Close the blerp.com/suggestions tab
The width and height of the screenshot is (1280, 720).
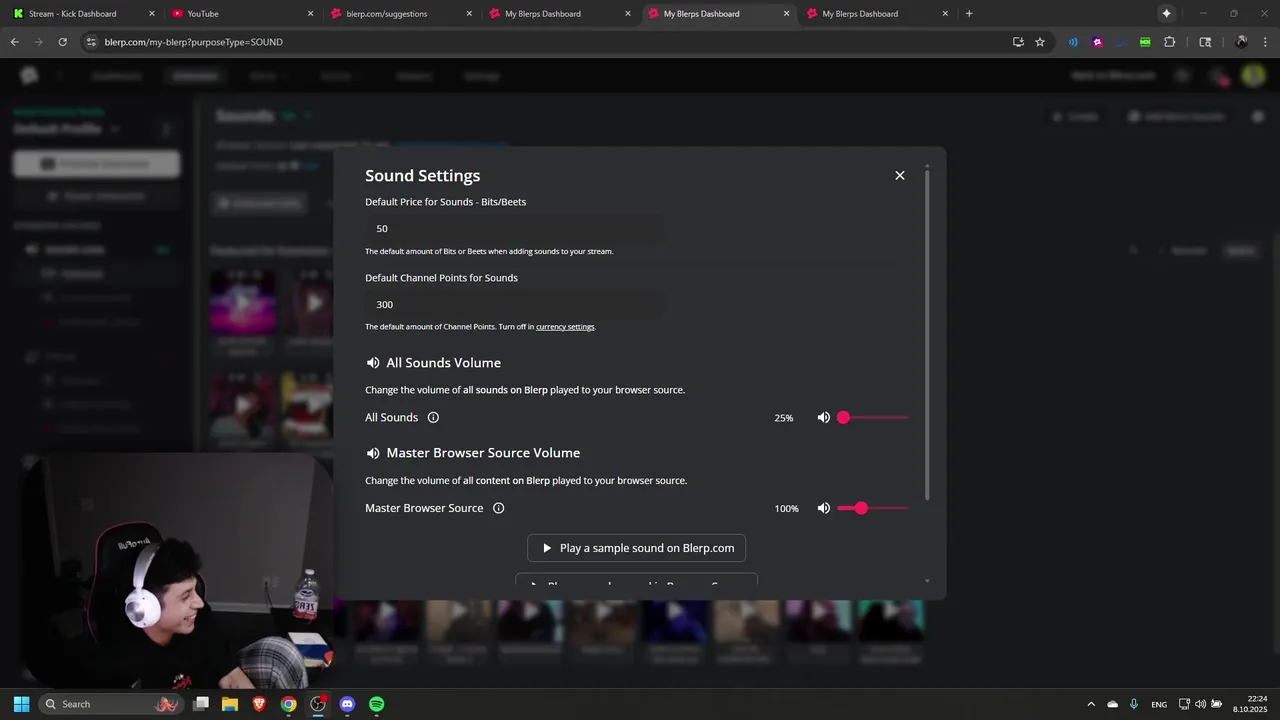(x=469, y=14)
